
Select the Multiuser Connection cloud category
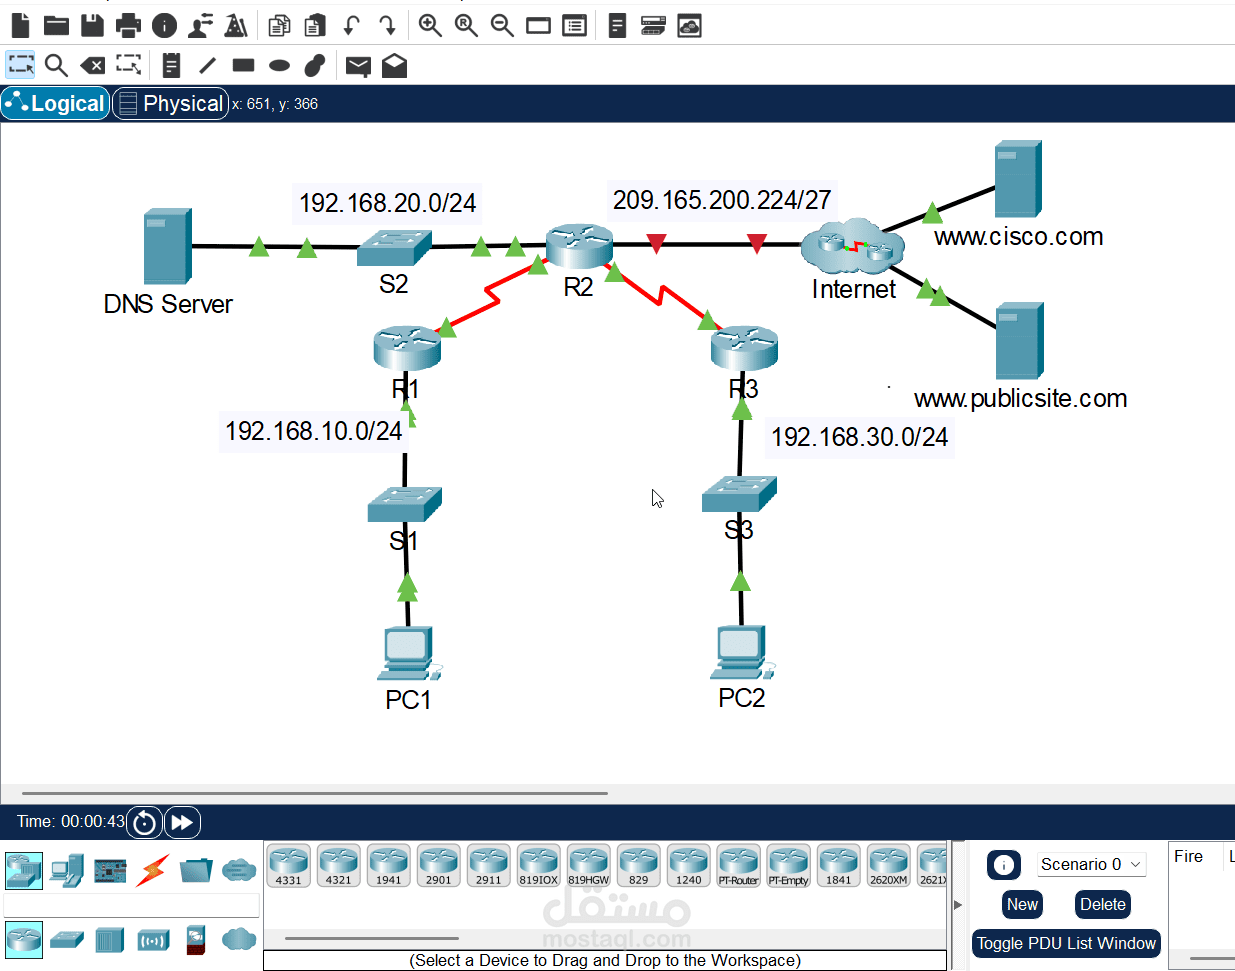(239, 870)
